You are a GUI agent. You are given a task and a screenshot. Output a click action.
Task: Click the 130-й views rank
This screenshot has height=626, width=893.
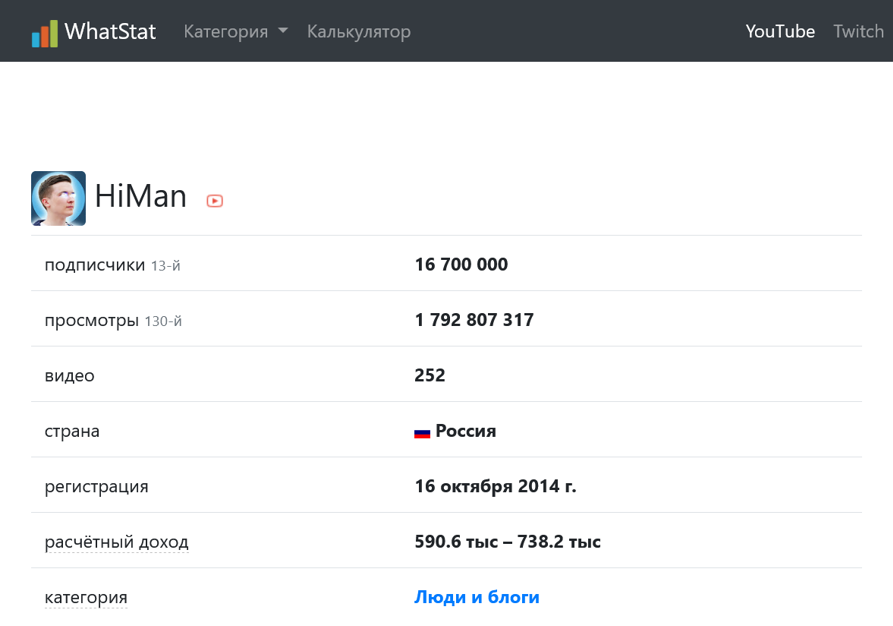coord(163,321)
